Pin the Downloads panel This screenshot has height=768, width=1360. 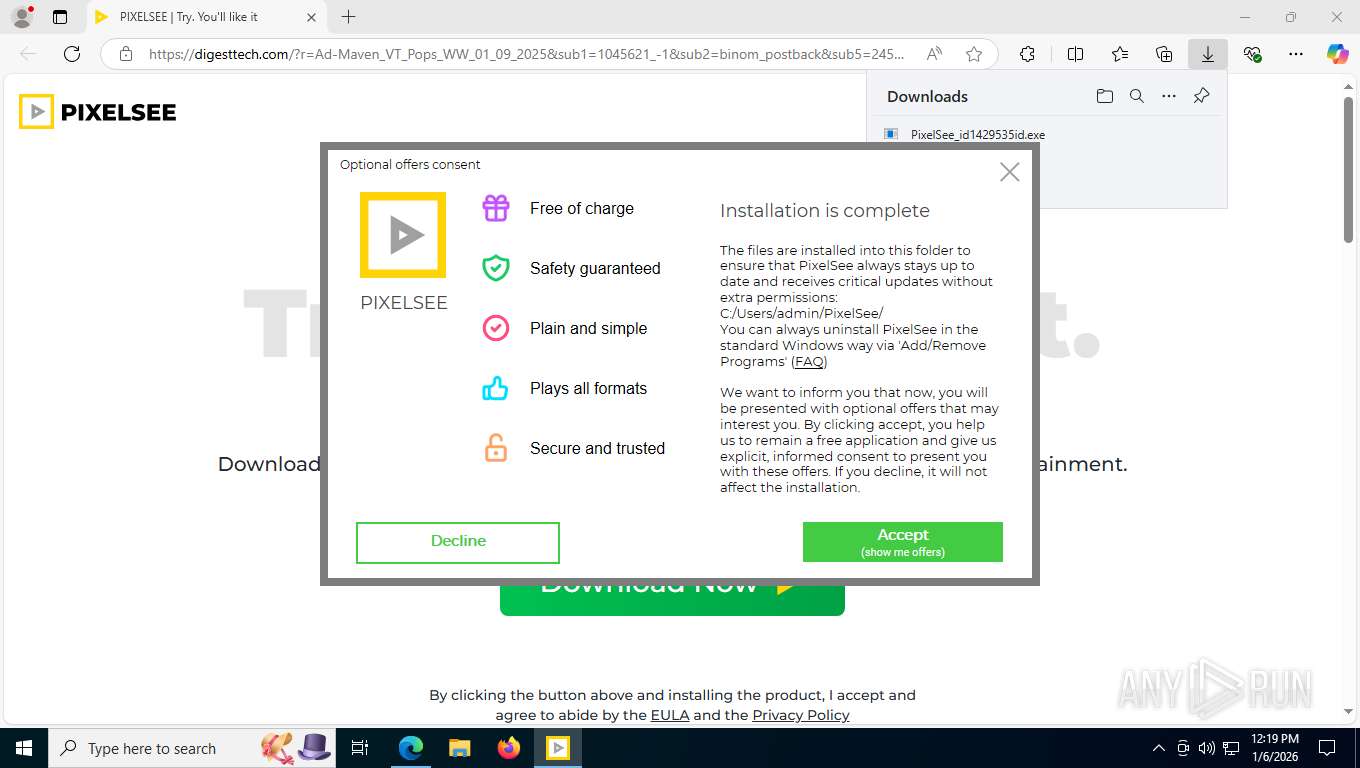pos(1201,96)
